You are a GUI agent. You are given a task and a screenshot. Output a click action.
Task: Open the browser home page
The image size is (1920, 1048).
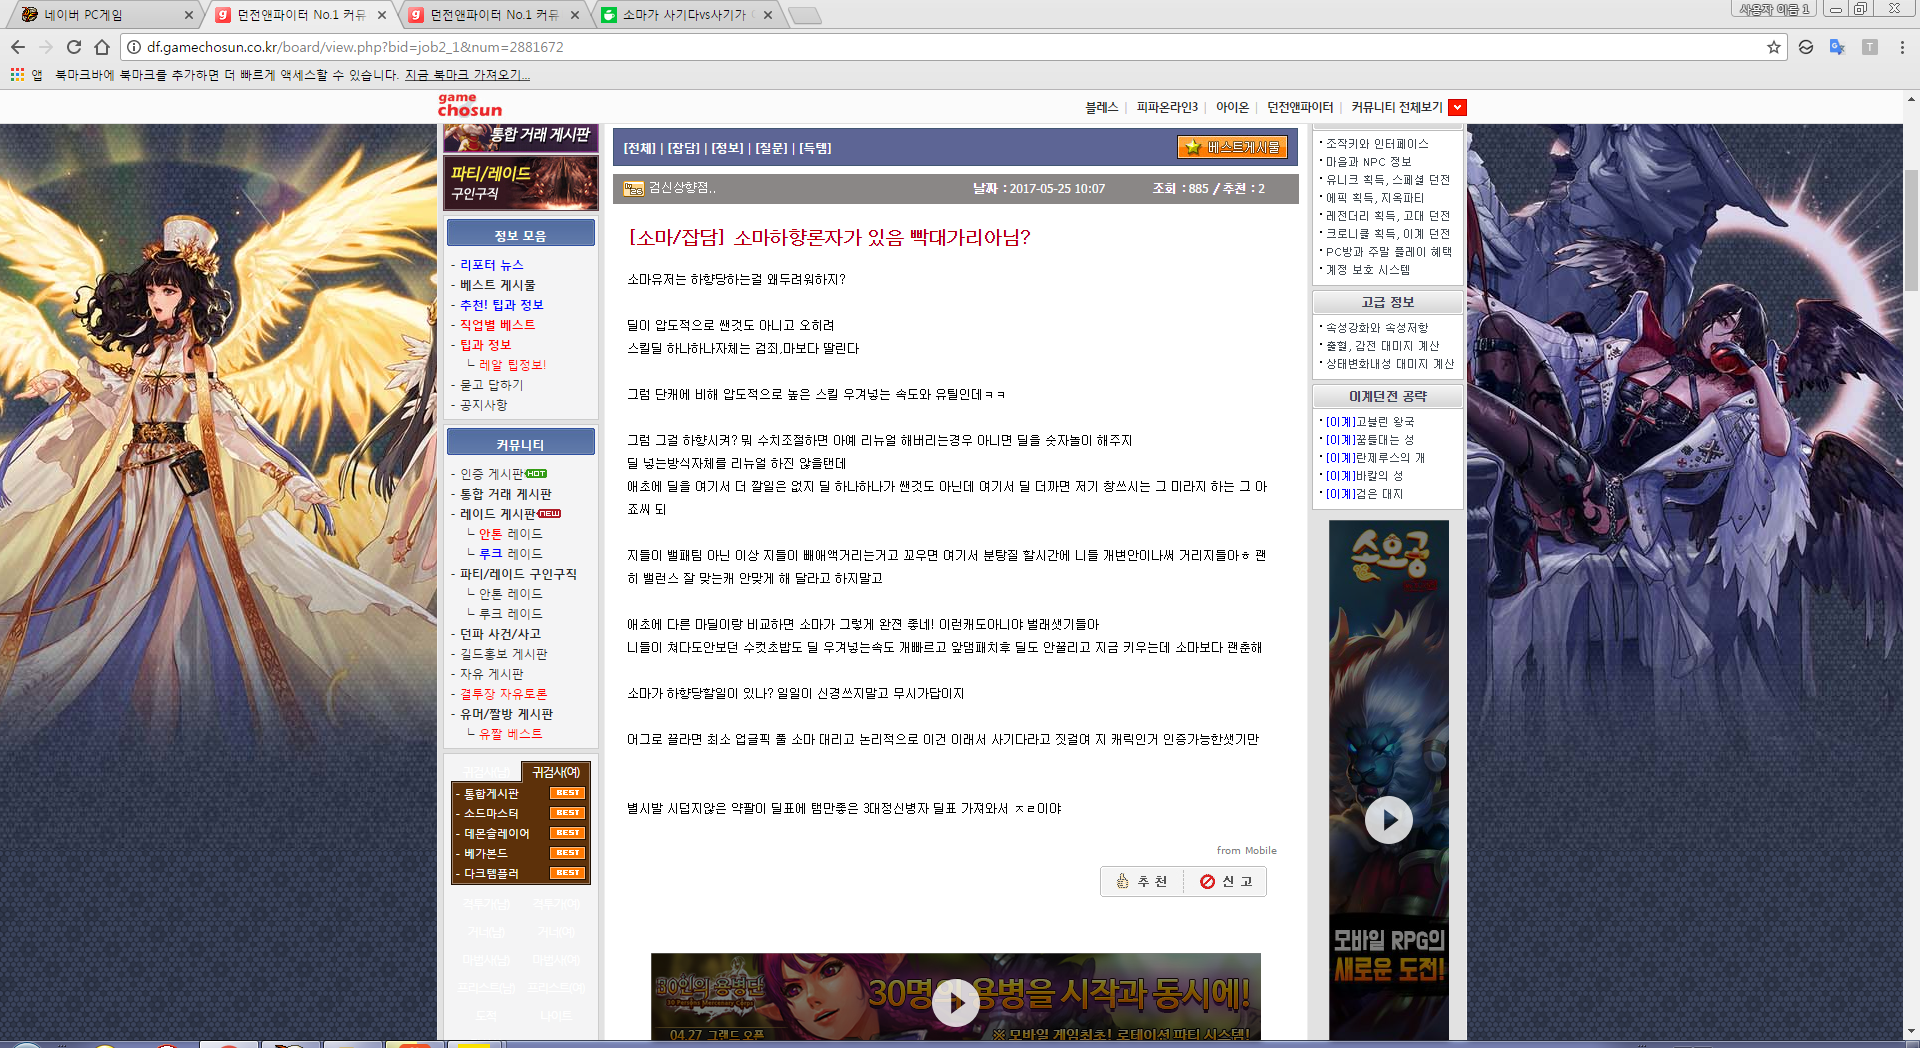click(101, 47)
